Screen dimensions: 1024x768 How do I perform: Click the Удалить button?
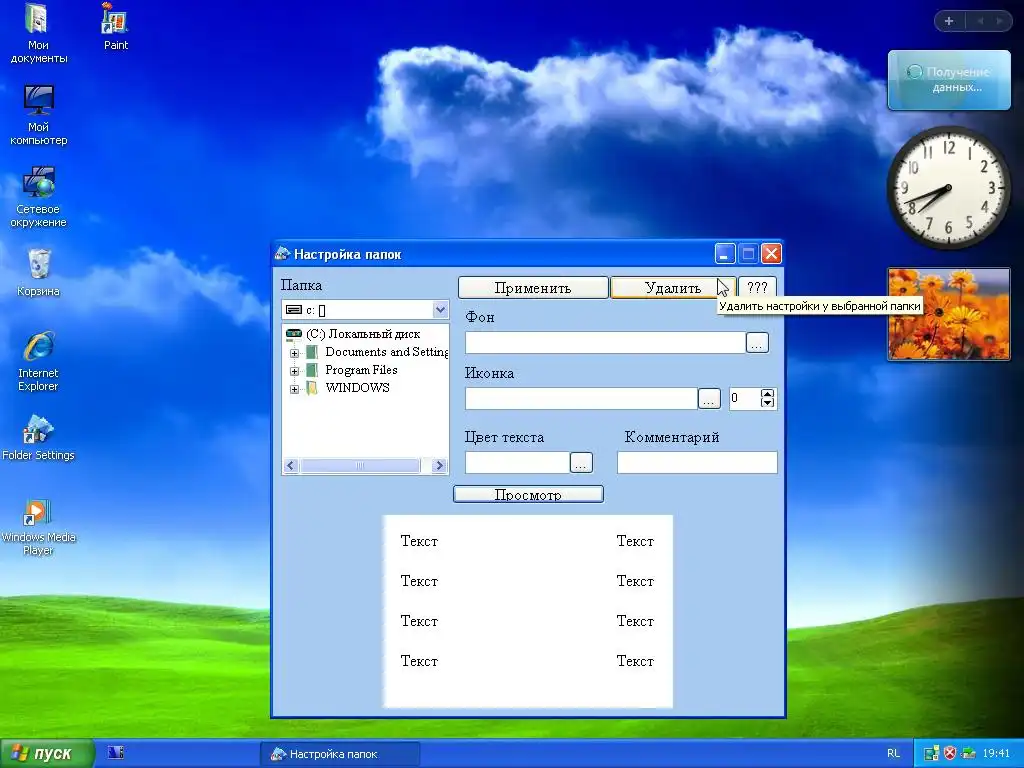pos(673,287)
